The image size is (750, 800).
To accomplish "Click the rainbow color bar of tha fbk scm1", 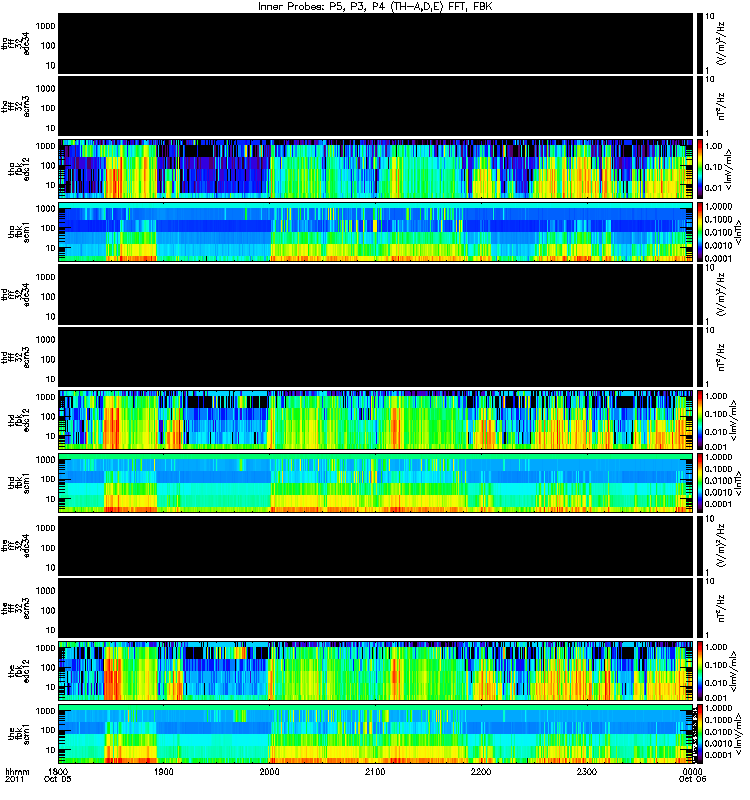I will (700, 232).
